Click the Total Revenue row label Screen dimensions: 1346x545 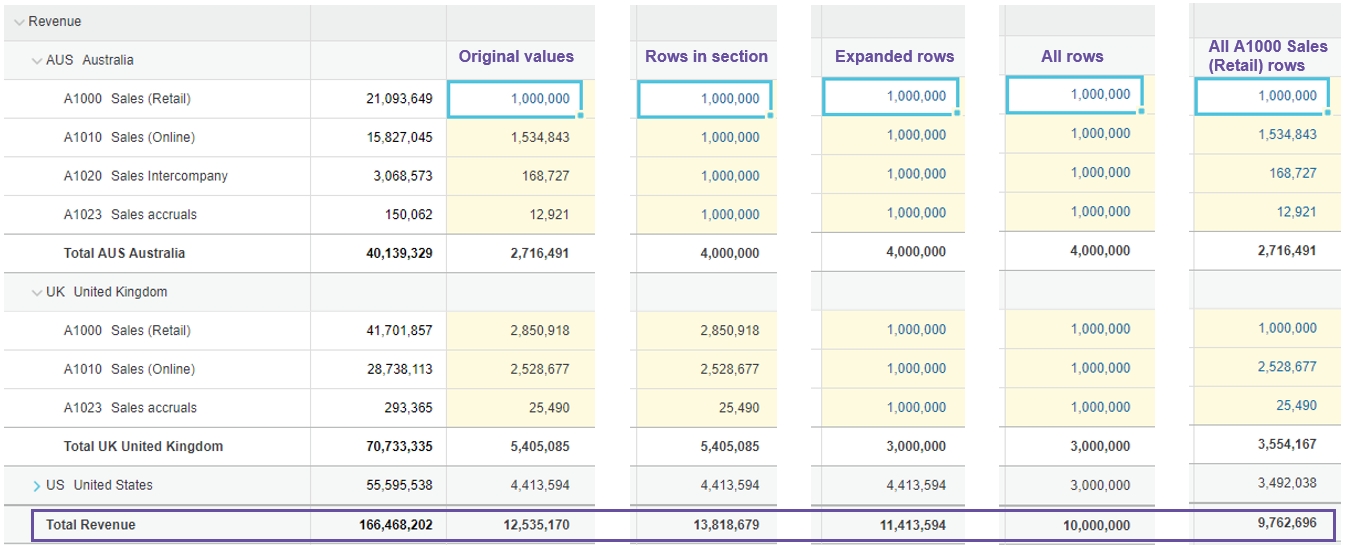[90, 525]
